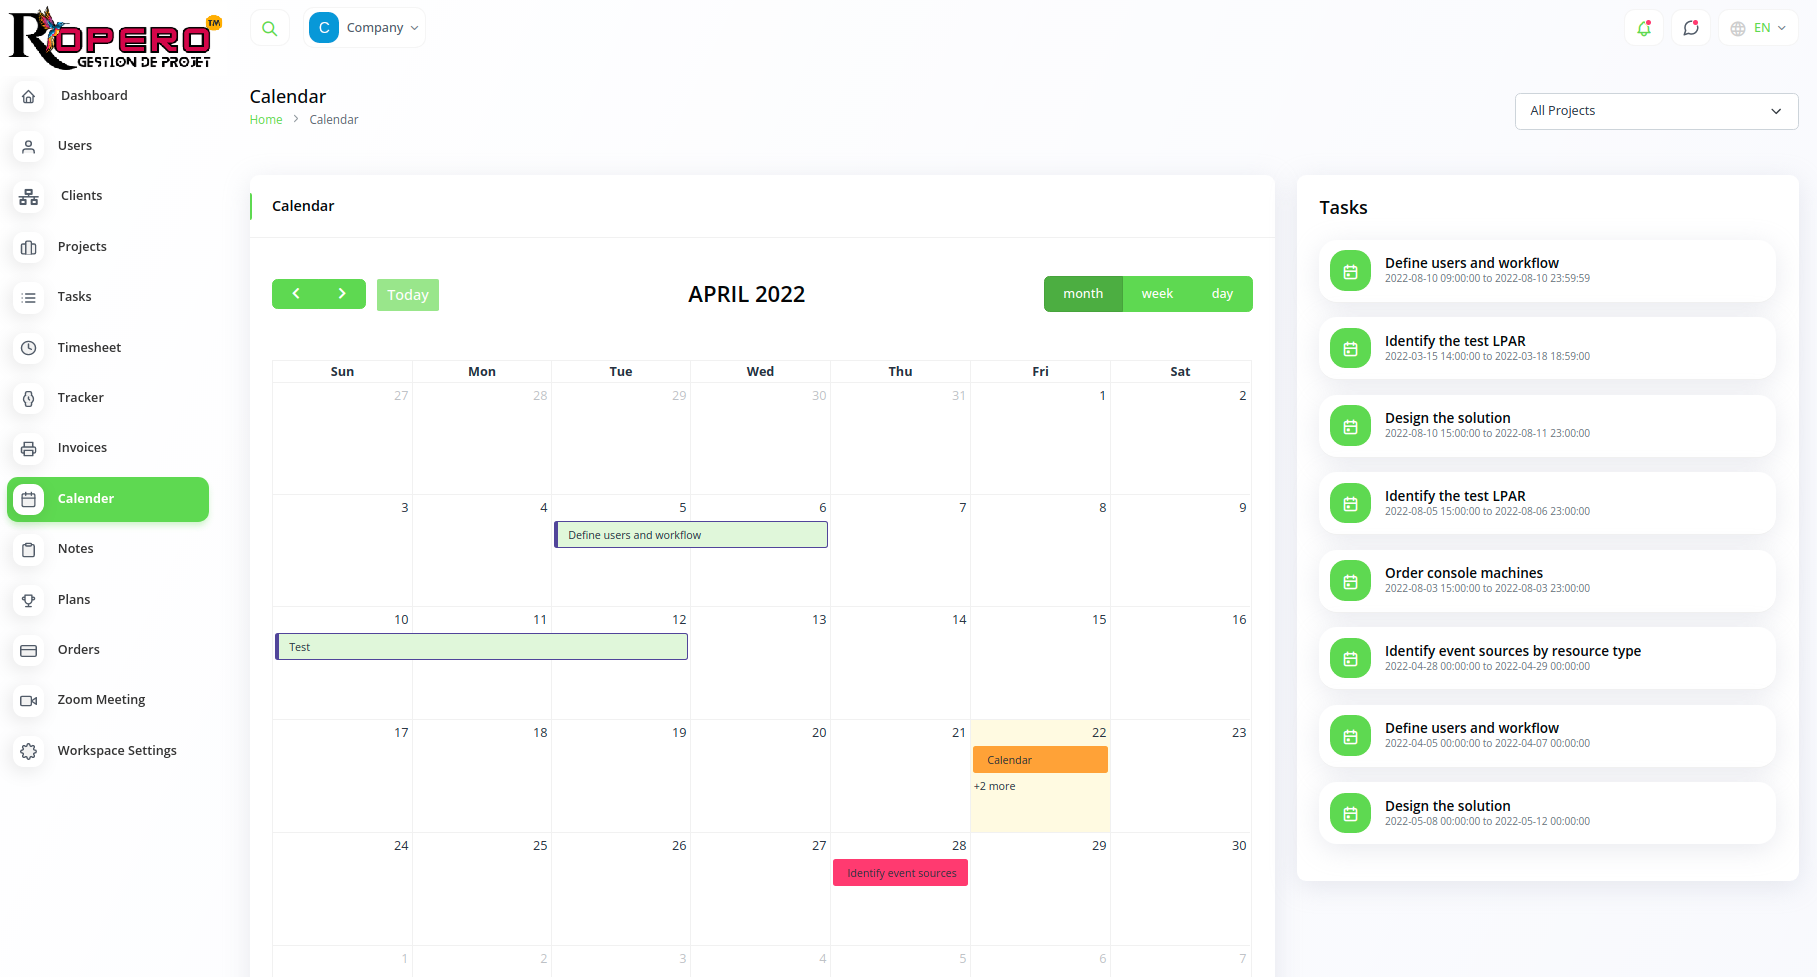Advance to next month arrow

[x=342, y=294]
